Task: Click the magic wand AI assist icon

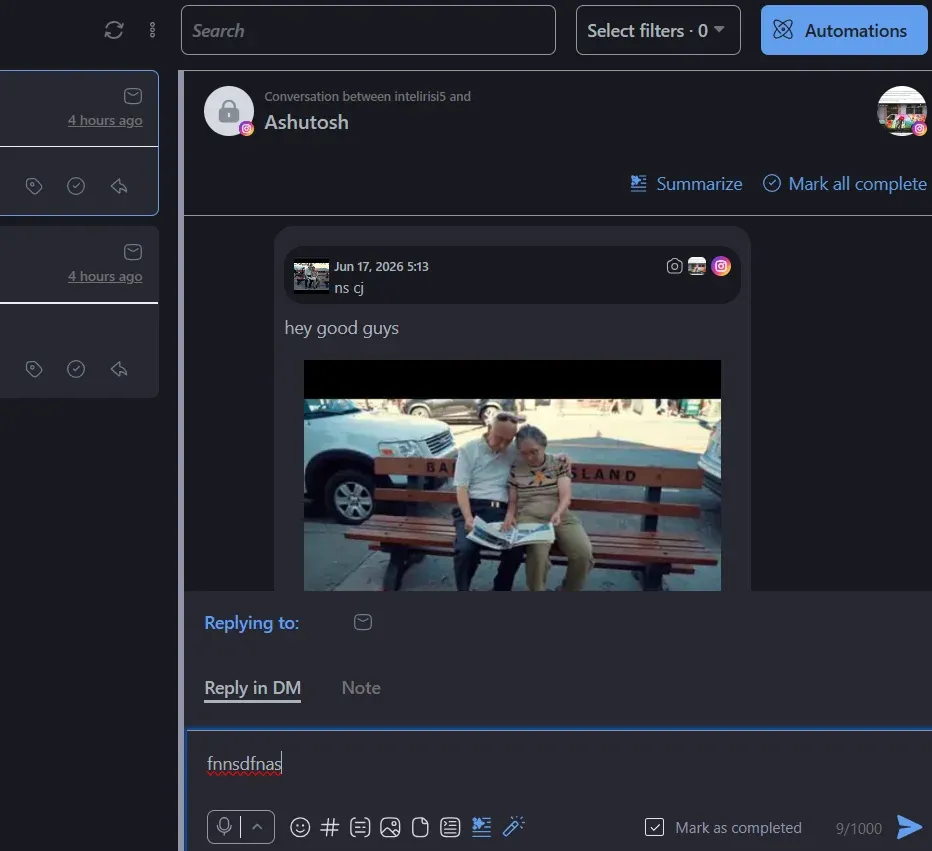Action: coord(514,827)
